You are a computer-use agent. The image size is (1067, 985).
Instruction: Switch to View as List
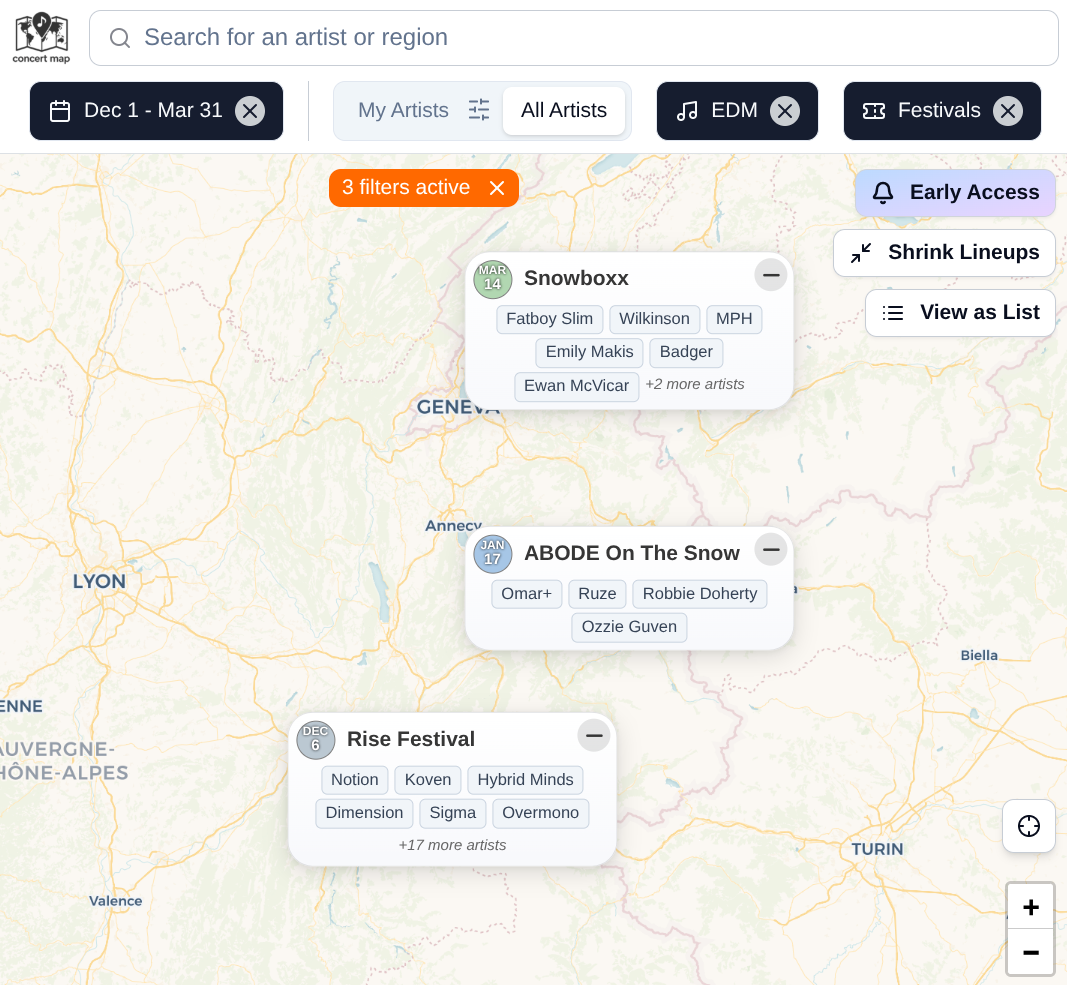(960, 313)
